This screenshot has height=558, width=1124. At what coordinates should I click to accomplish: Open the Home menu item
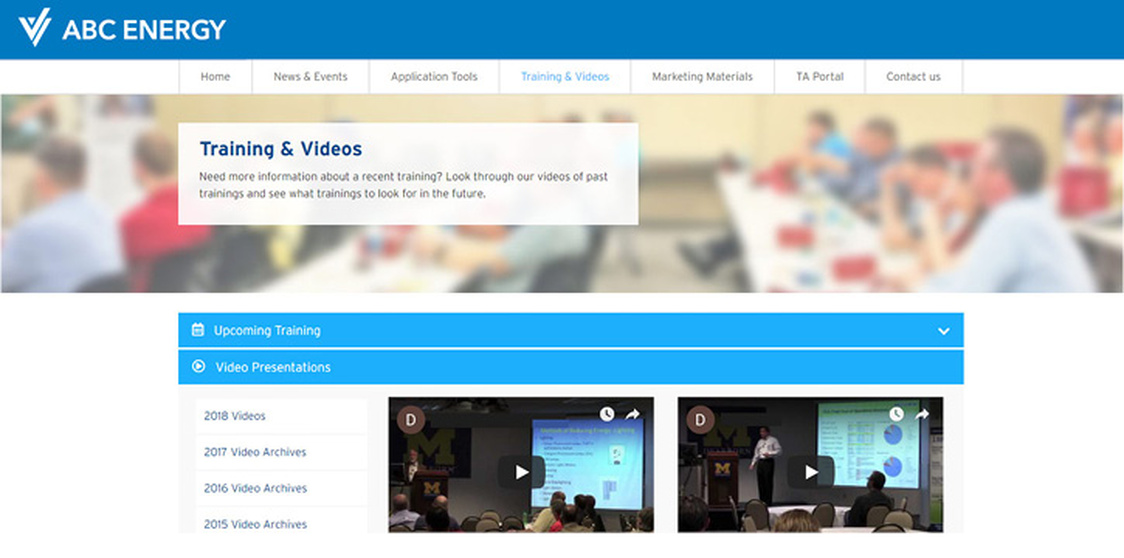(x=215, y=77)
